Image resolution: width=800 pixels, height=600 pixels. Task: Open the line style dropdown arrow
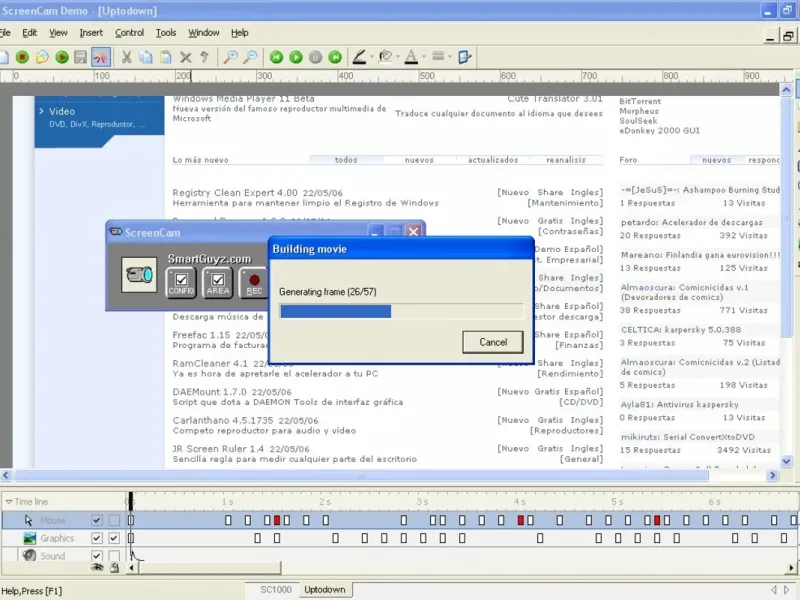tap(450, 57)
